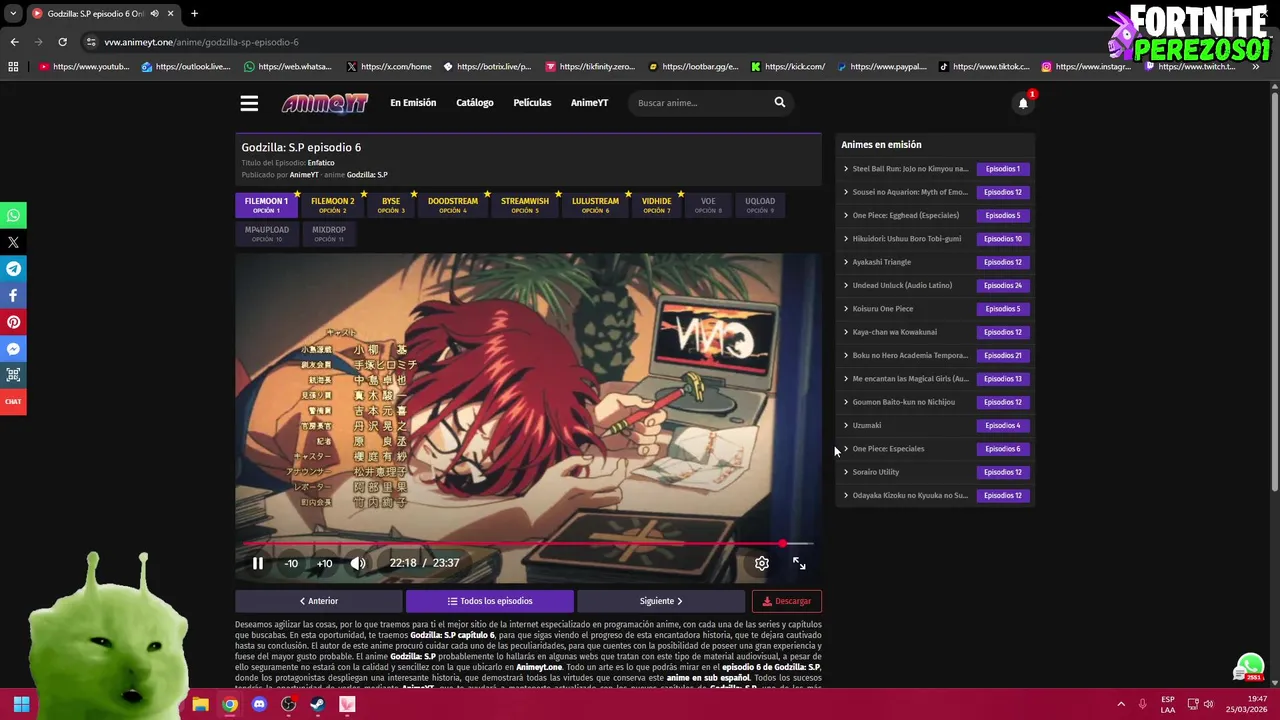Open the Todos los episodios list
This screenshot has width=1280, height=720.
[x=490, y=601]
